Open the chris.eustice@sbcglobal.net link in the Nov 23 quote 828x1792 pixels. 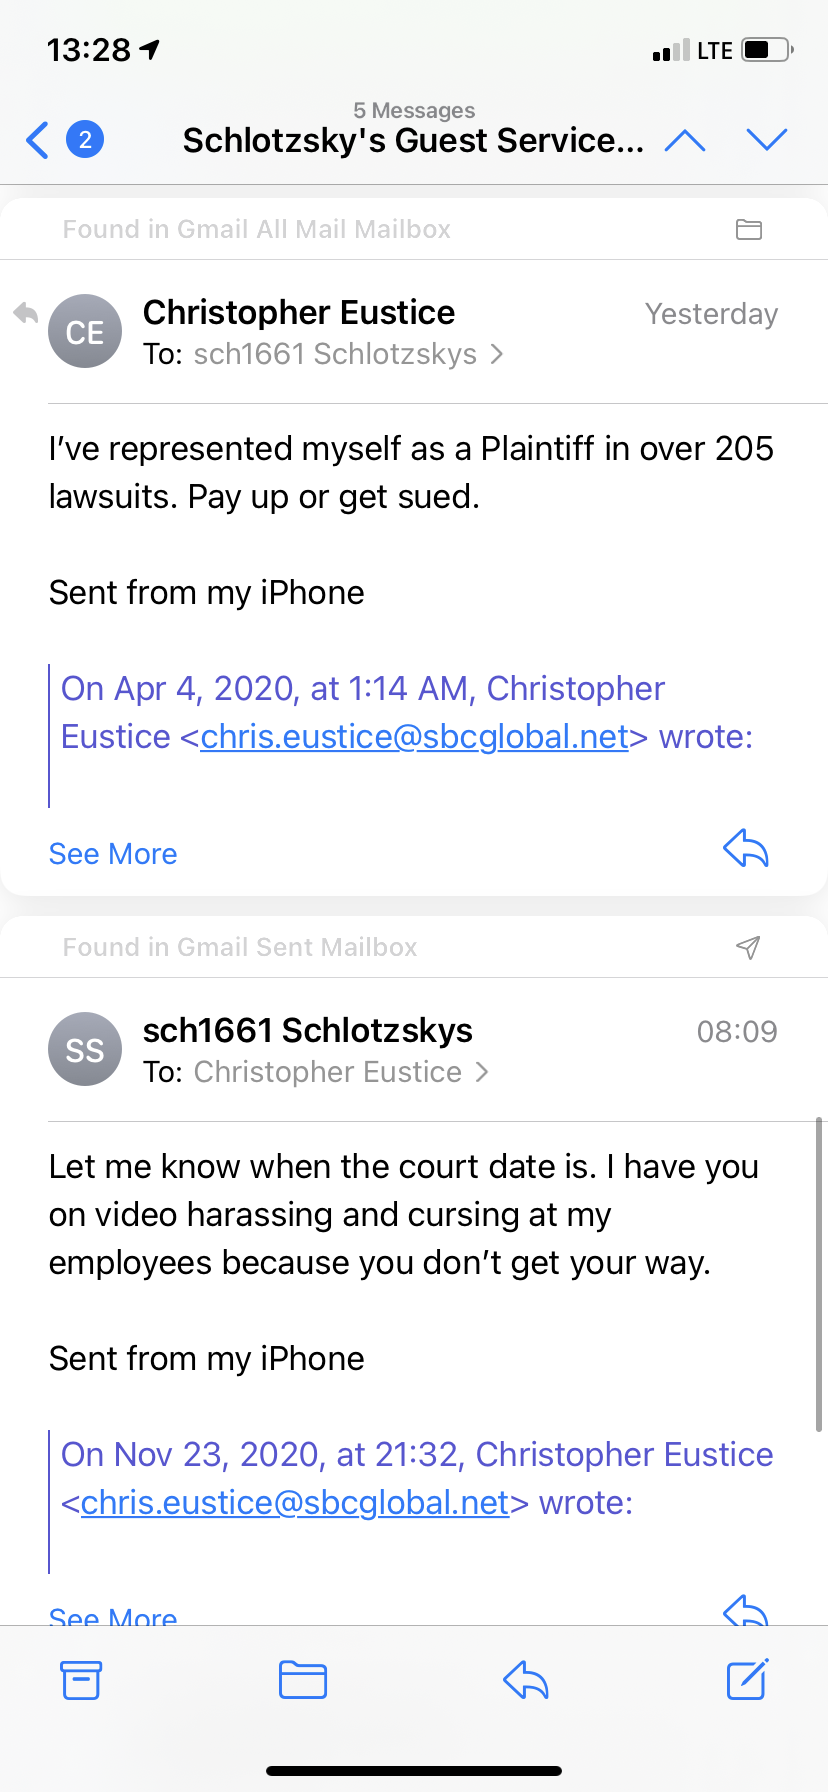coord(295,1503)
